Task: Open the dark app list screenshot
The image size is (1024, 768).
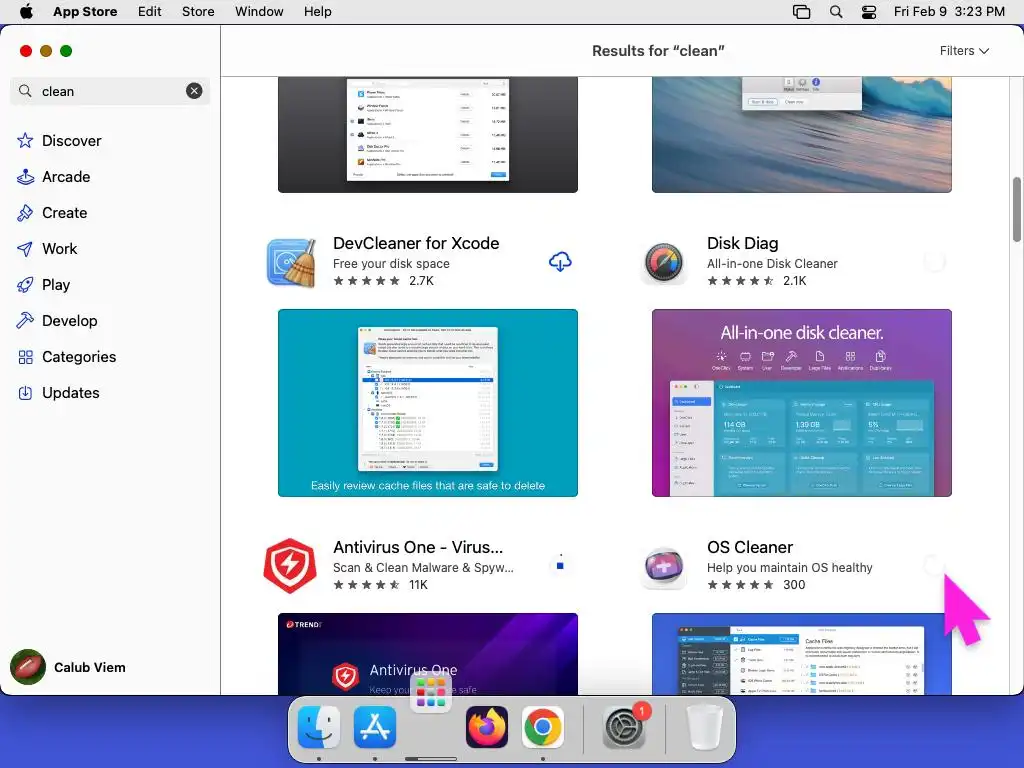Action: (x=428, y=135)
